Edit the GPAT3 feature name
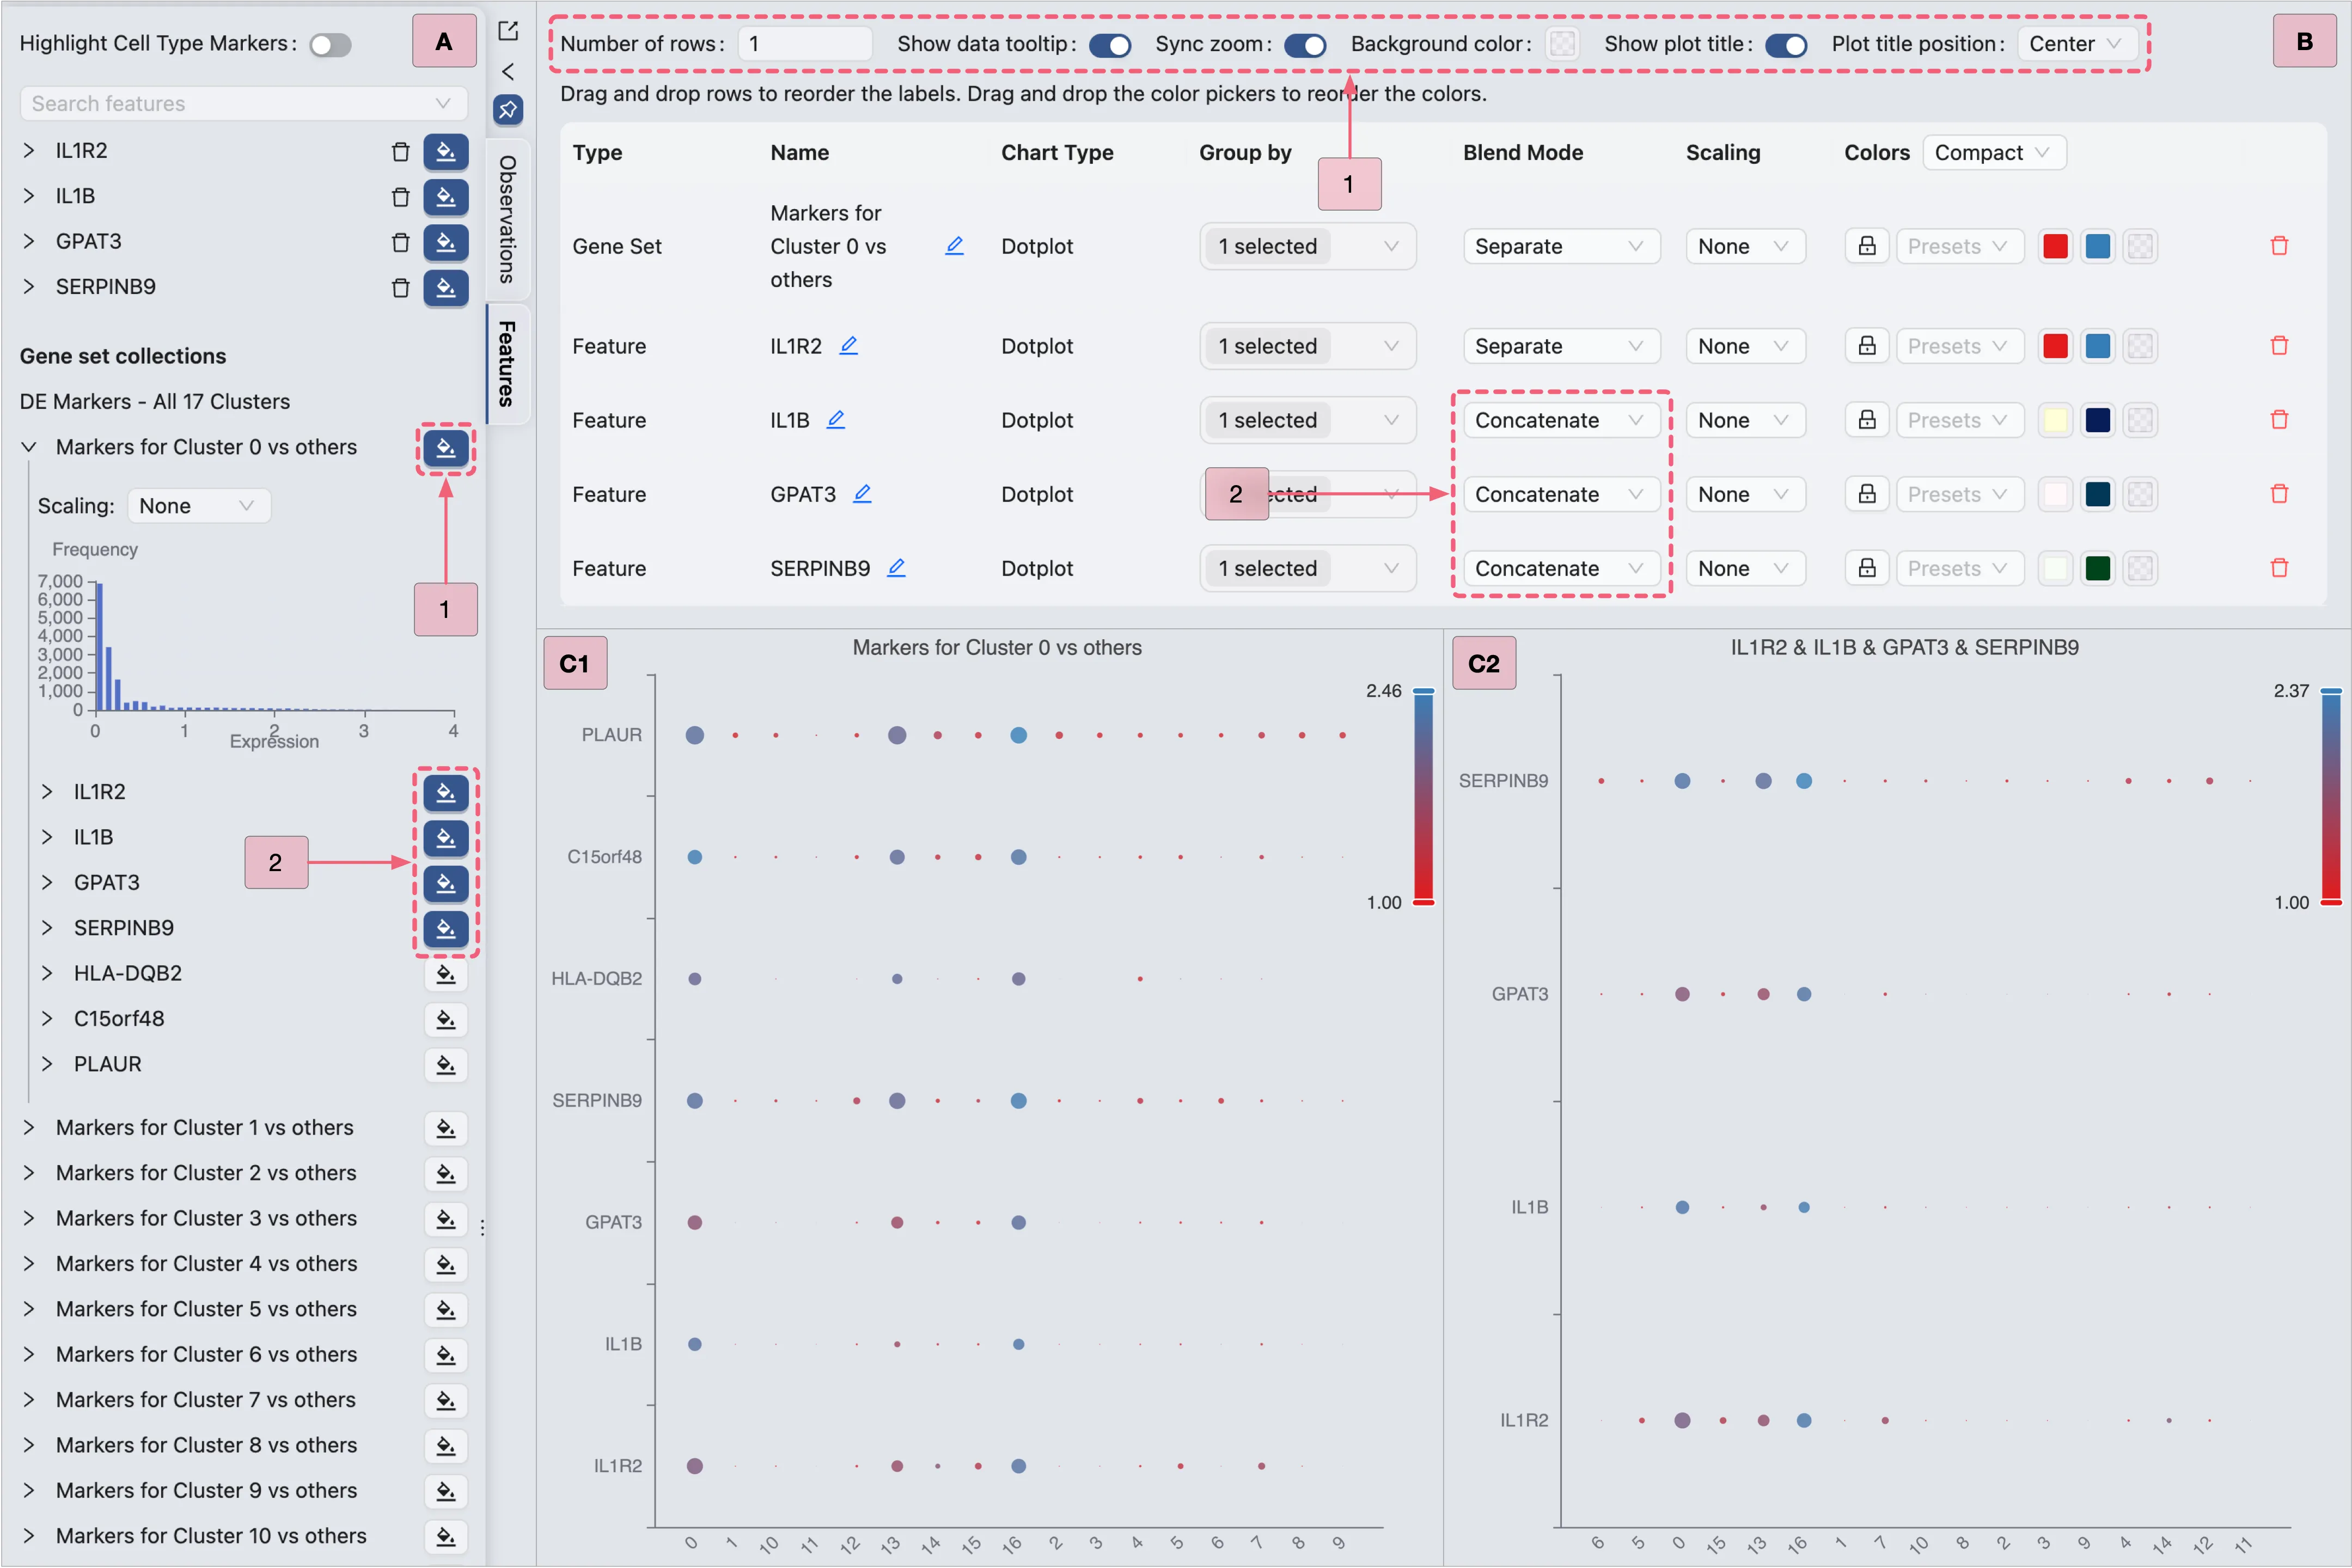Viewport: 2352px width, 1568px height. (x=862, y=493)
